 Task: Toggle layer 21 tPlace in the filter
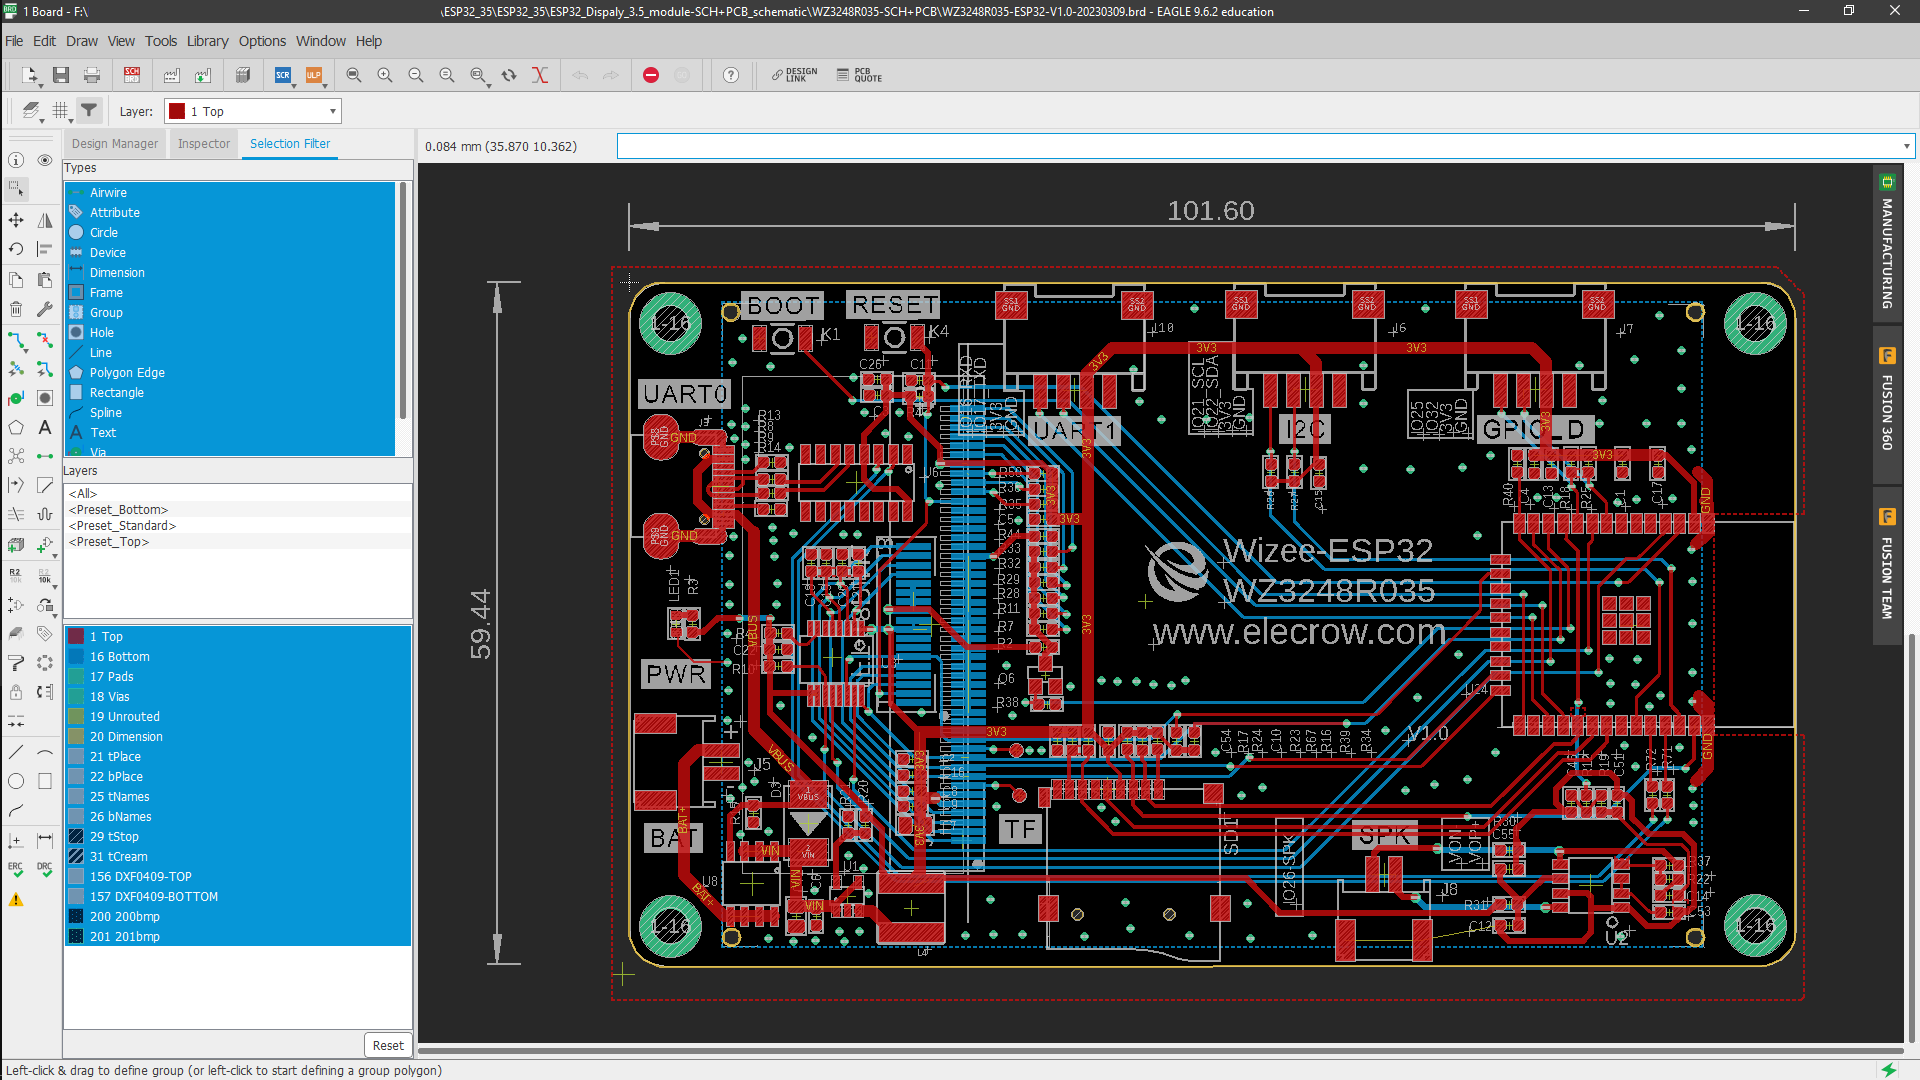[x=238, y=756]
